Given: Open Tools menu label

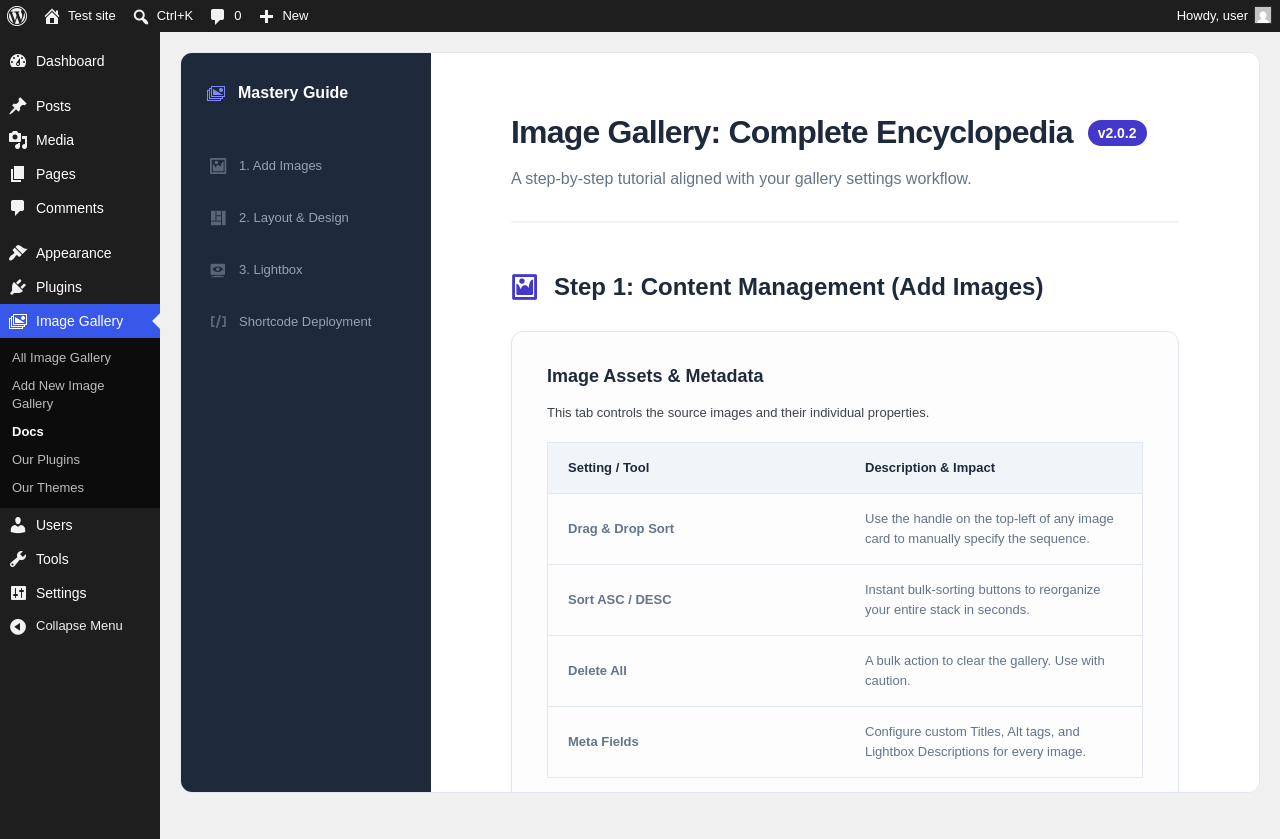Looking at the screenshot, I should coord(52,559).
